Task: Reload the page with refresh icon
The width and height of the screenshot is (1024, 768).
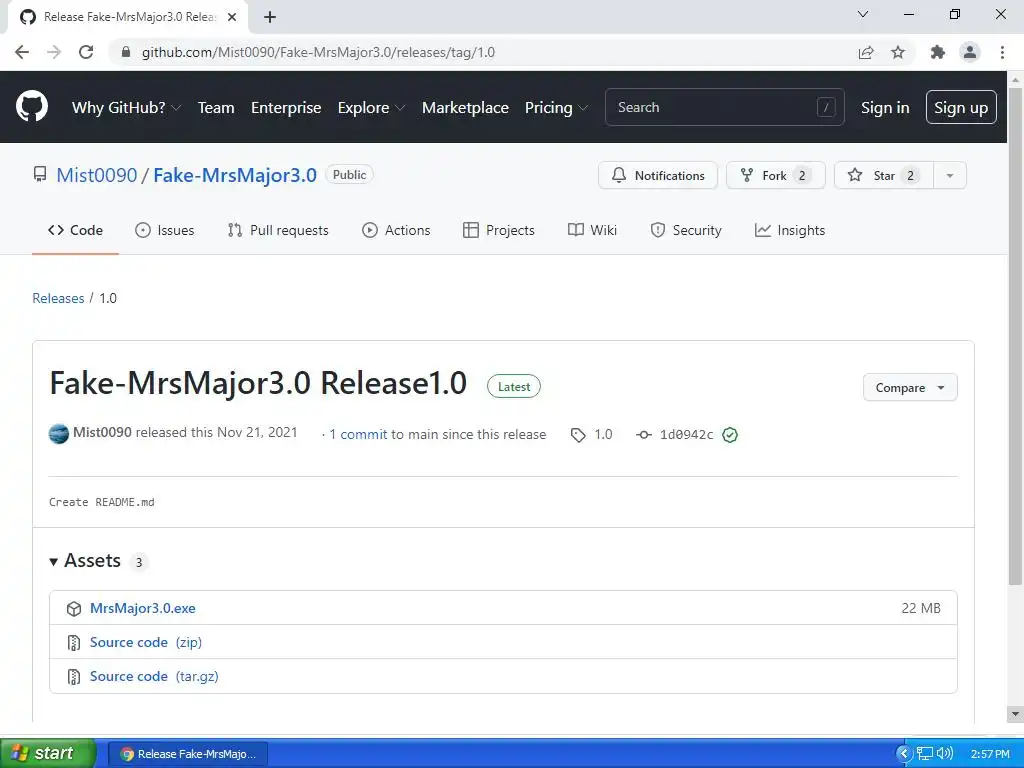Action: click(86, 52)
